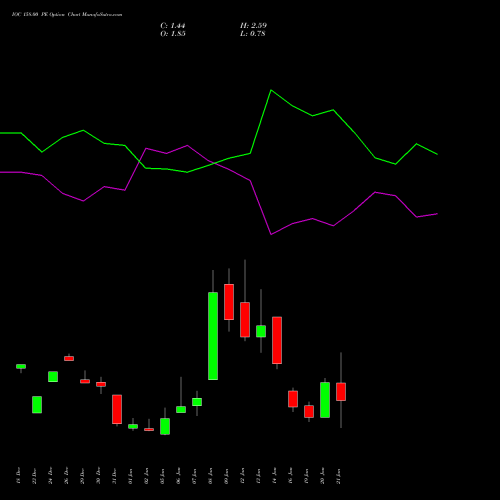The height and width of the screenshot is (500, 500).
Task: Click the red candle above 14 Jan
Action: (x=277, y=340)
